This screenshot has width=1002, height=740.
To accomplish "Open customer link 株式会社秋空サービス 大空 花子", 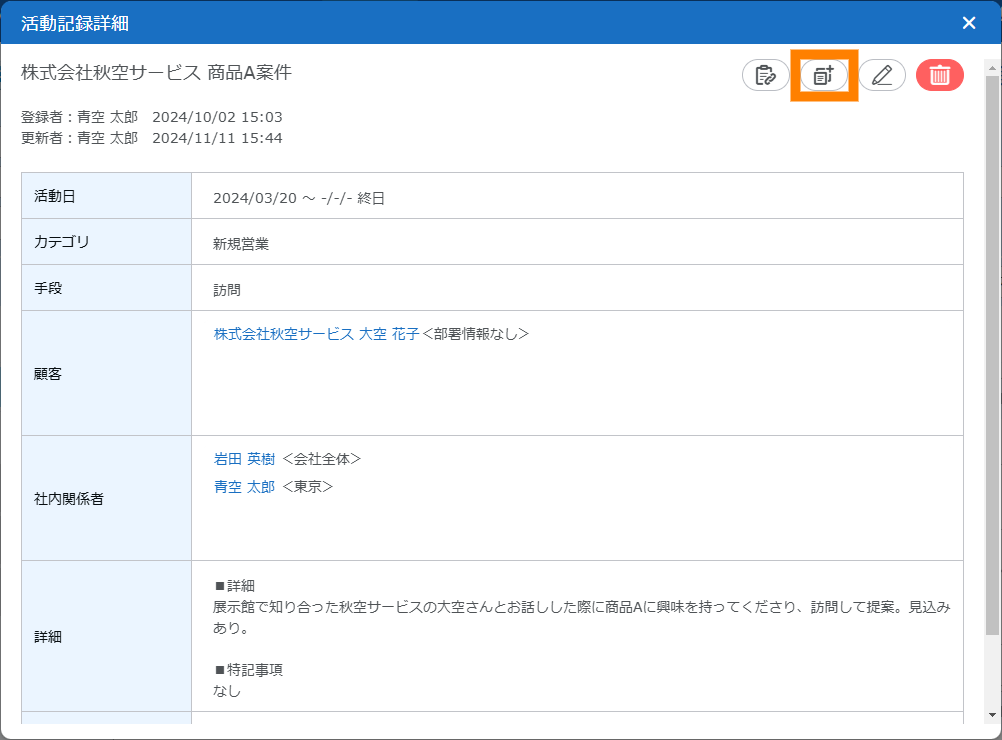I will click(x=316, y=334).
